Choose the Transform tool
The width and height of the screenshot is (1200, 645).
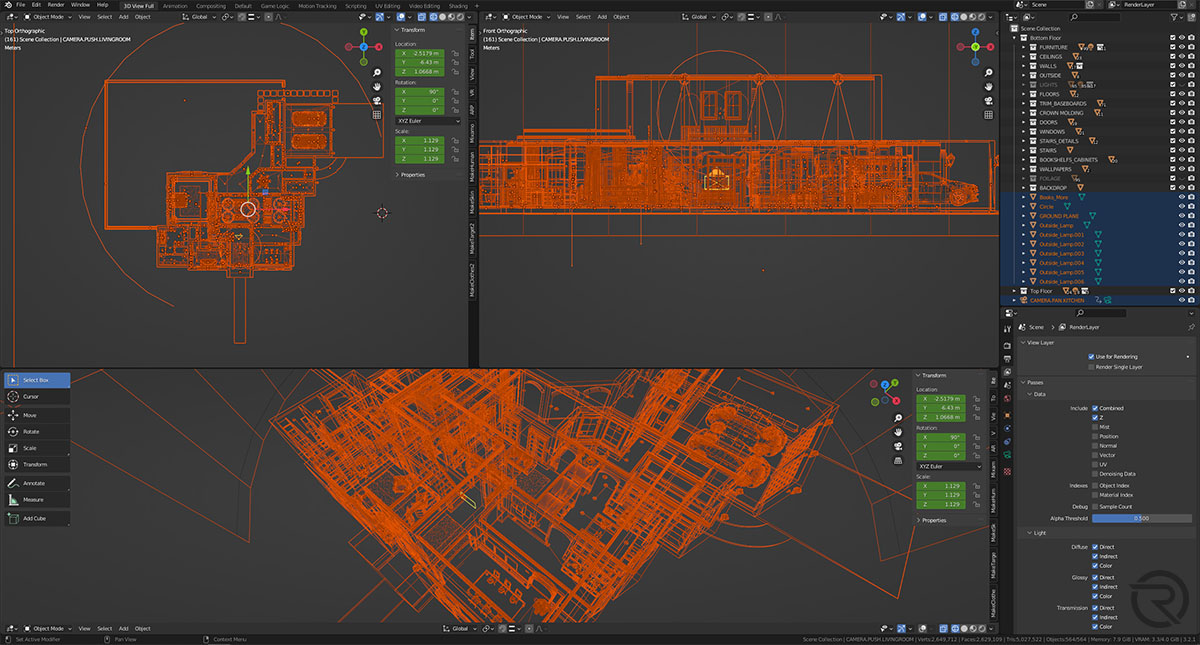37,465
